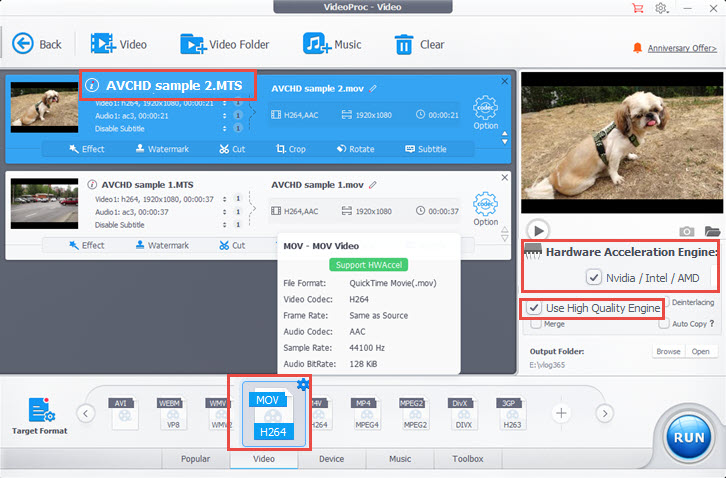Select AVI output format
Image resolution: width=726 pixels, height=478 pixels.
pyautogui.click(x=124, y=413)
